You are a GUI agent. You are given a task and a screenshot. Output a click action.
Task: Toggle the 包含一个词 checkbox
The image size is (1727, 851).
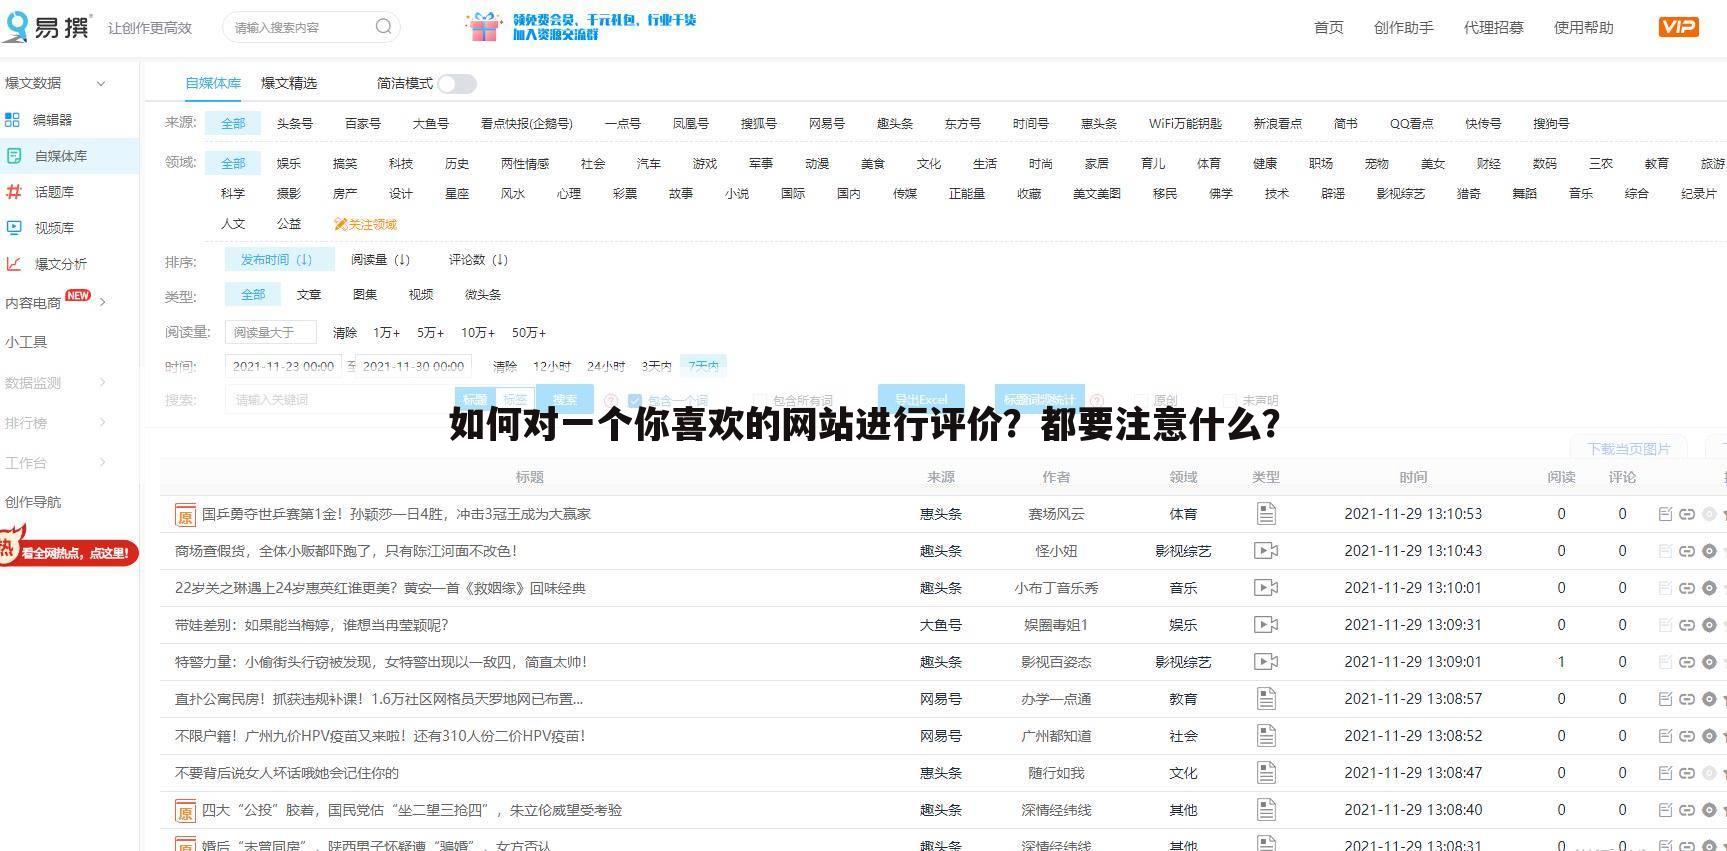pos(634,400)
